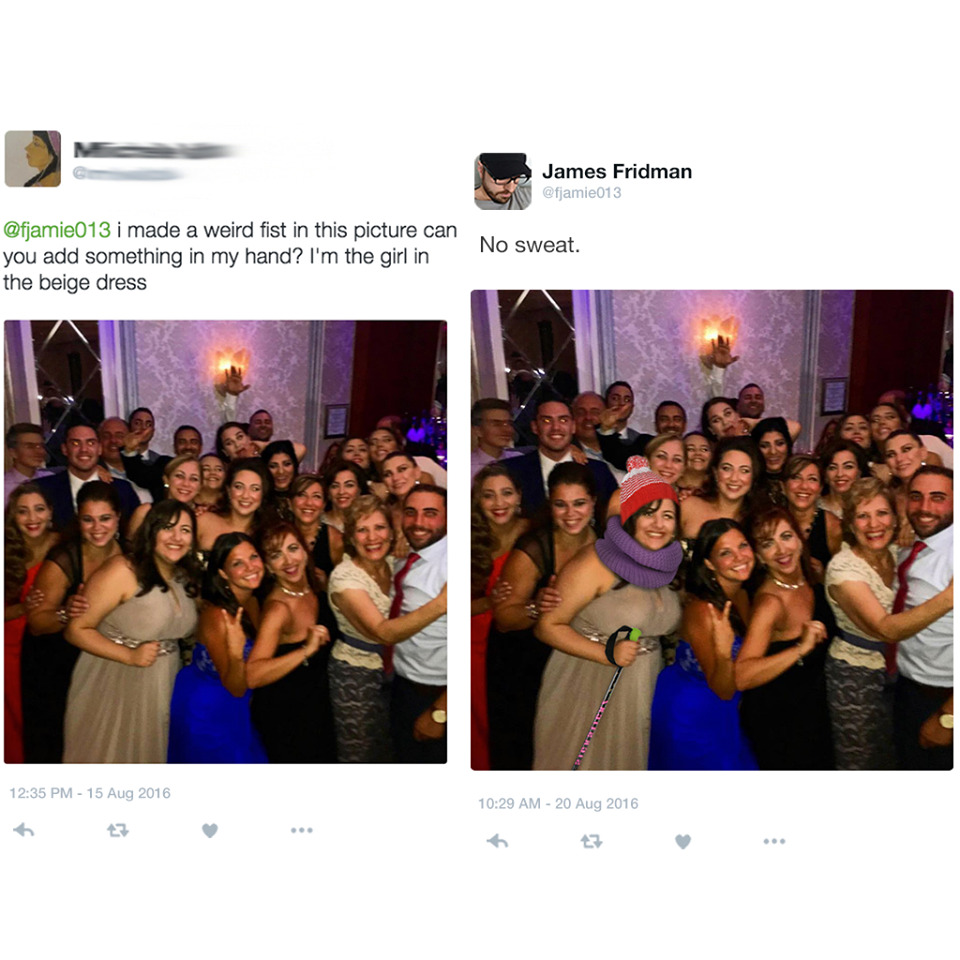Open the @fjamie013 handle under James Fridman
Screen dimensions: 960x960
[582, 193]
